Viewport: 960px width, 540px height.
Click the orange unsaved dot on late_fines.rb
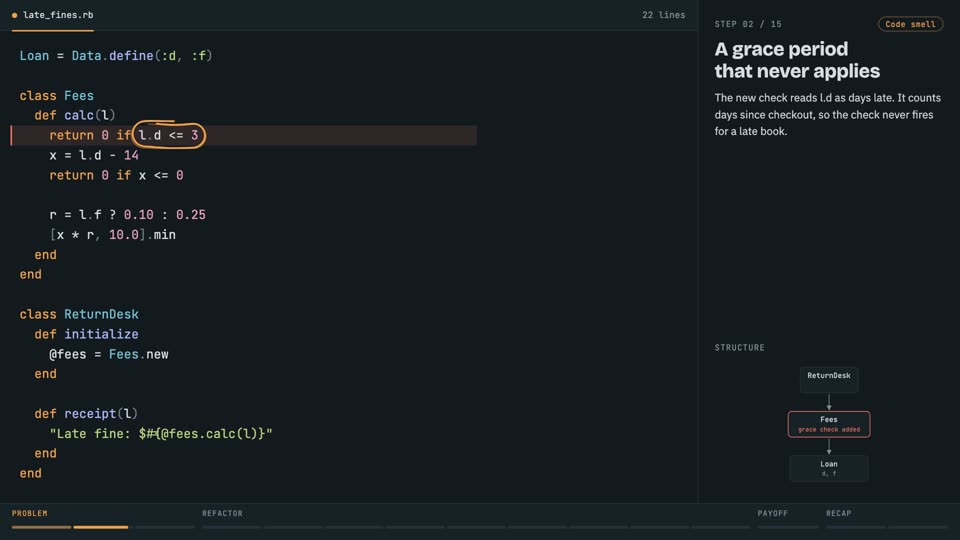tap(15, 15)
